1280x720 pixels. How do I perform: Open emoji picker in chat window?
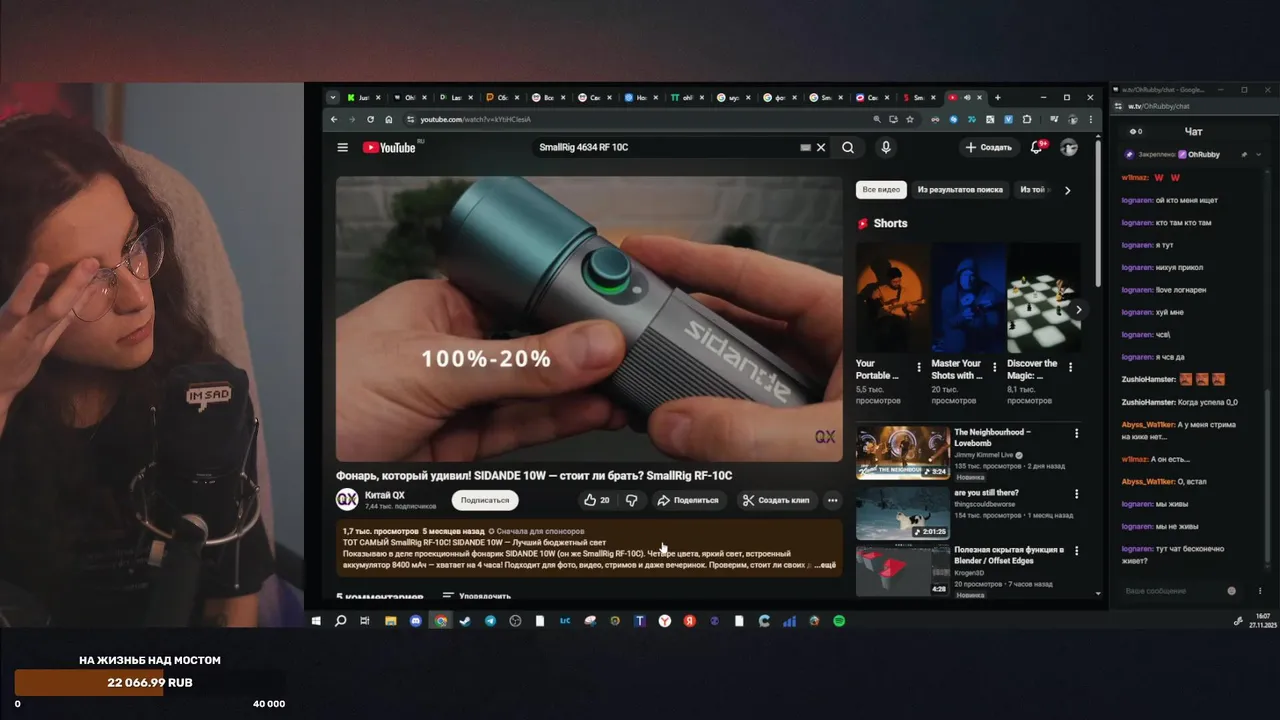1231,591
